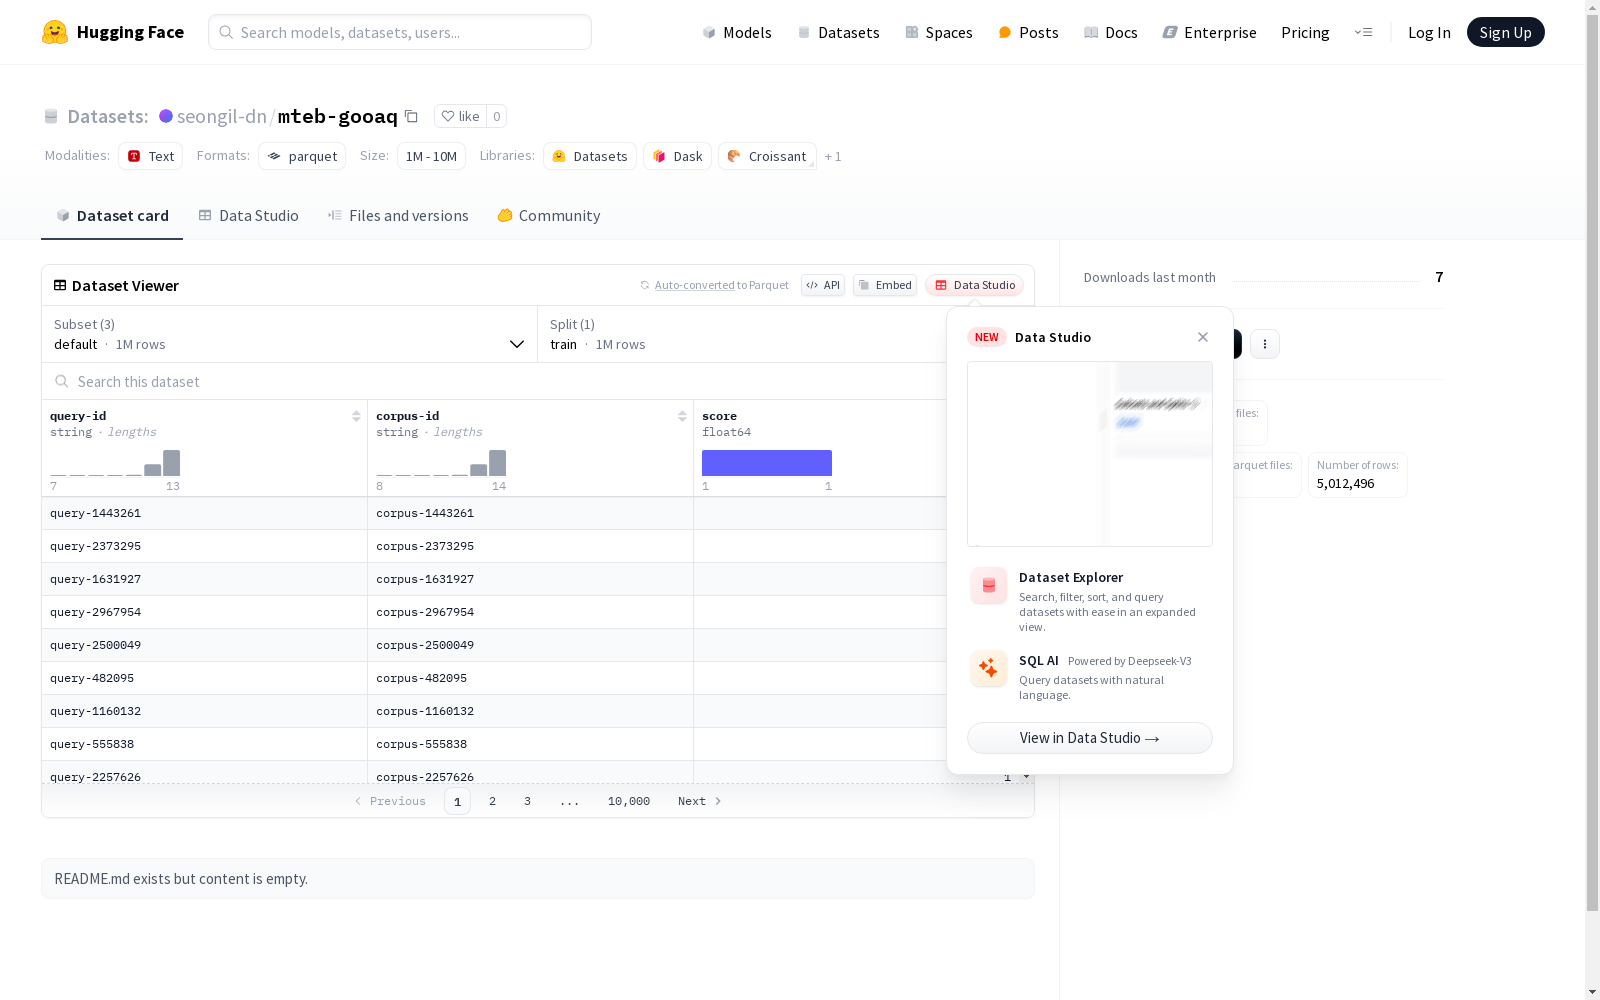The height and width of the screenshot is (1000, 1600).
Task: Open Datasets in the top navigation
Action: pyautogui.click(x=838, y=32)
